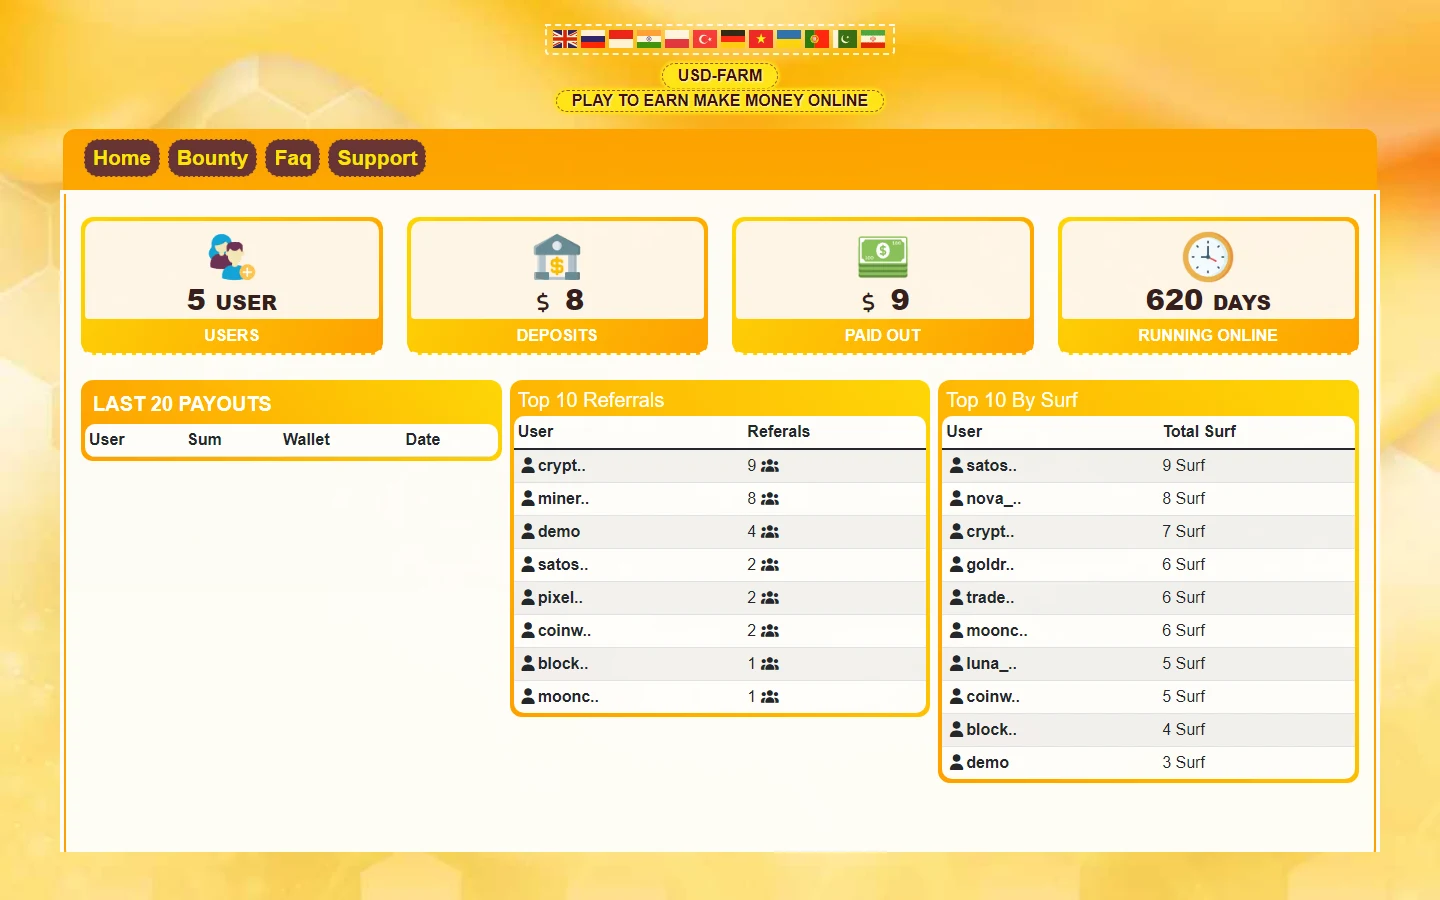1440x900 pixels.
Task: Click the green cash icon in Paid Out card
Action: pyautogui.click(x=883, y=257)
